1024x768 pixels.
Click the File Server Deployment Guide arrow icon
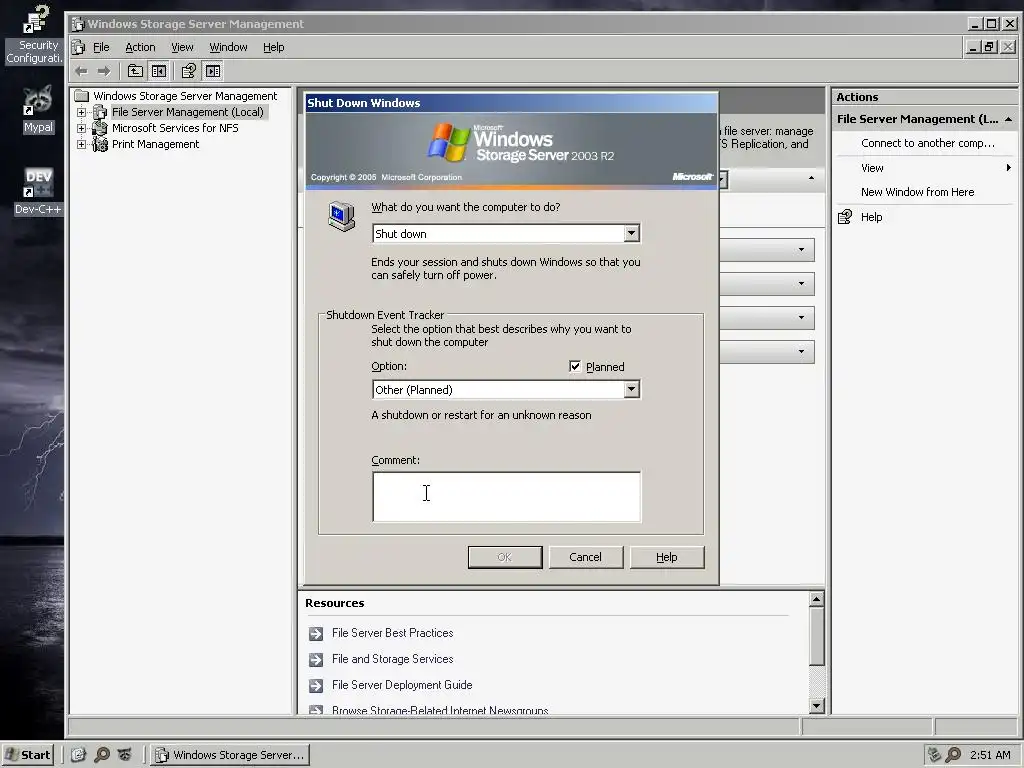316,686
